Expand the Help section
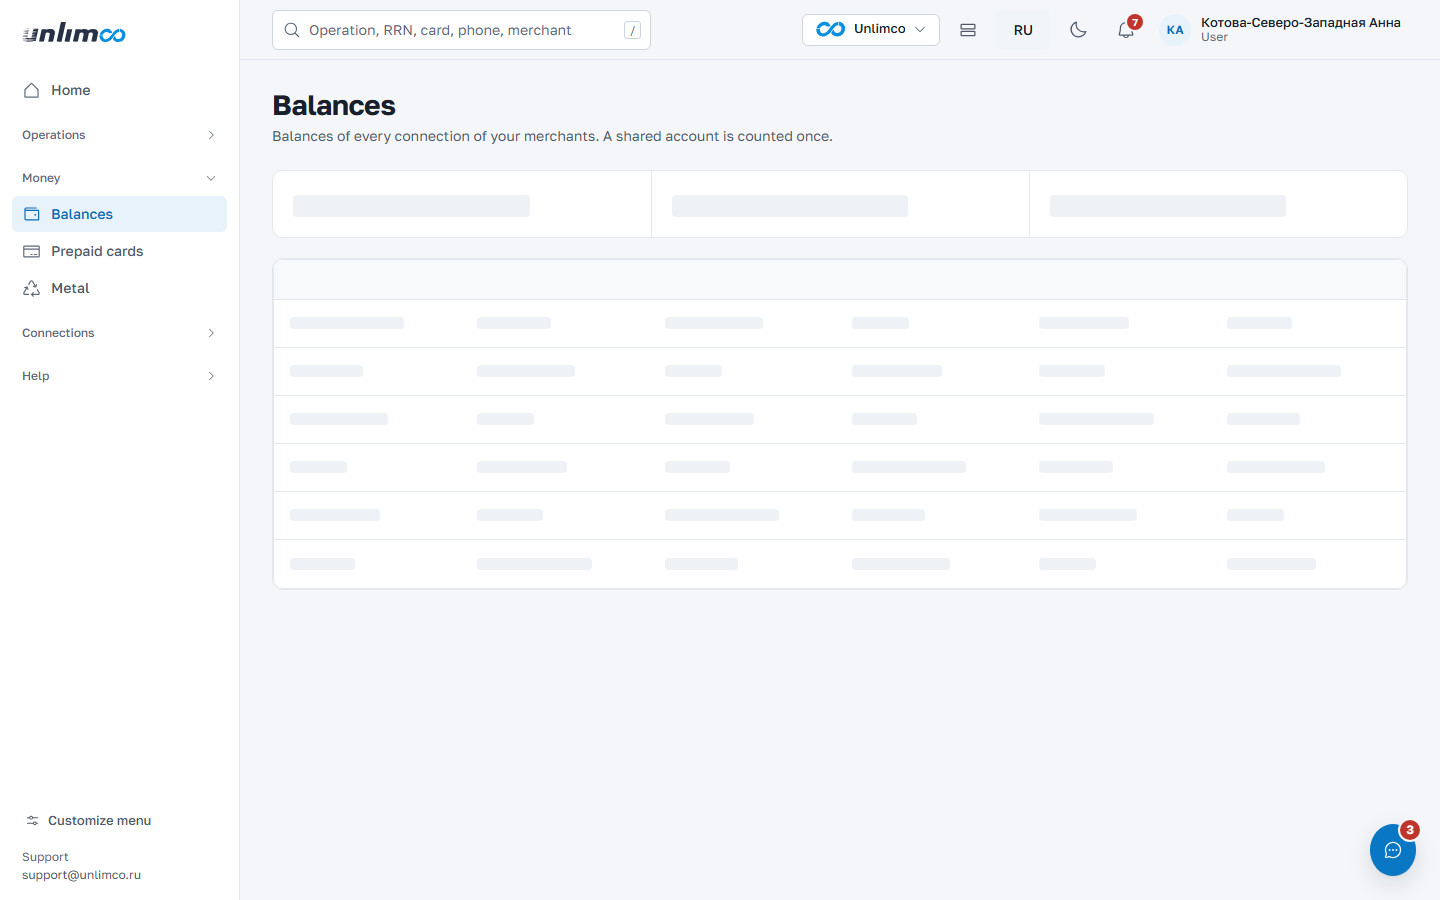Viewport: 1440px width, 900px height. 119,376
